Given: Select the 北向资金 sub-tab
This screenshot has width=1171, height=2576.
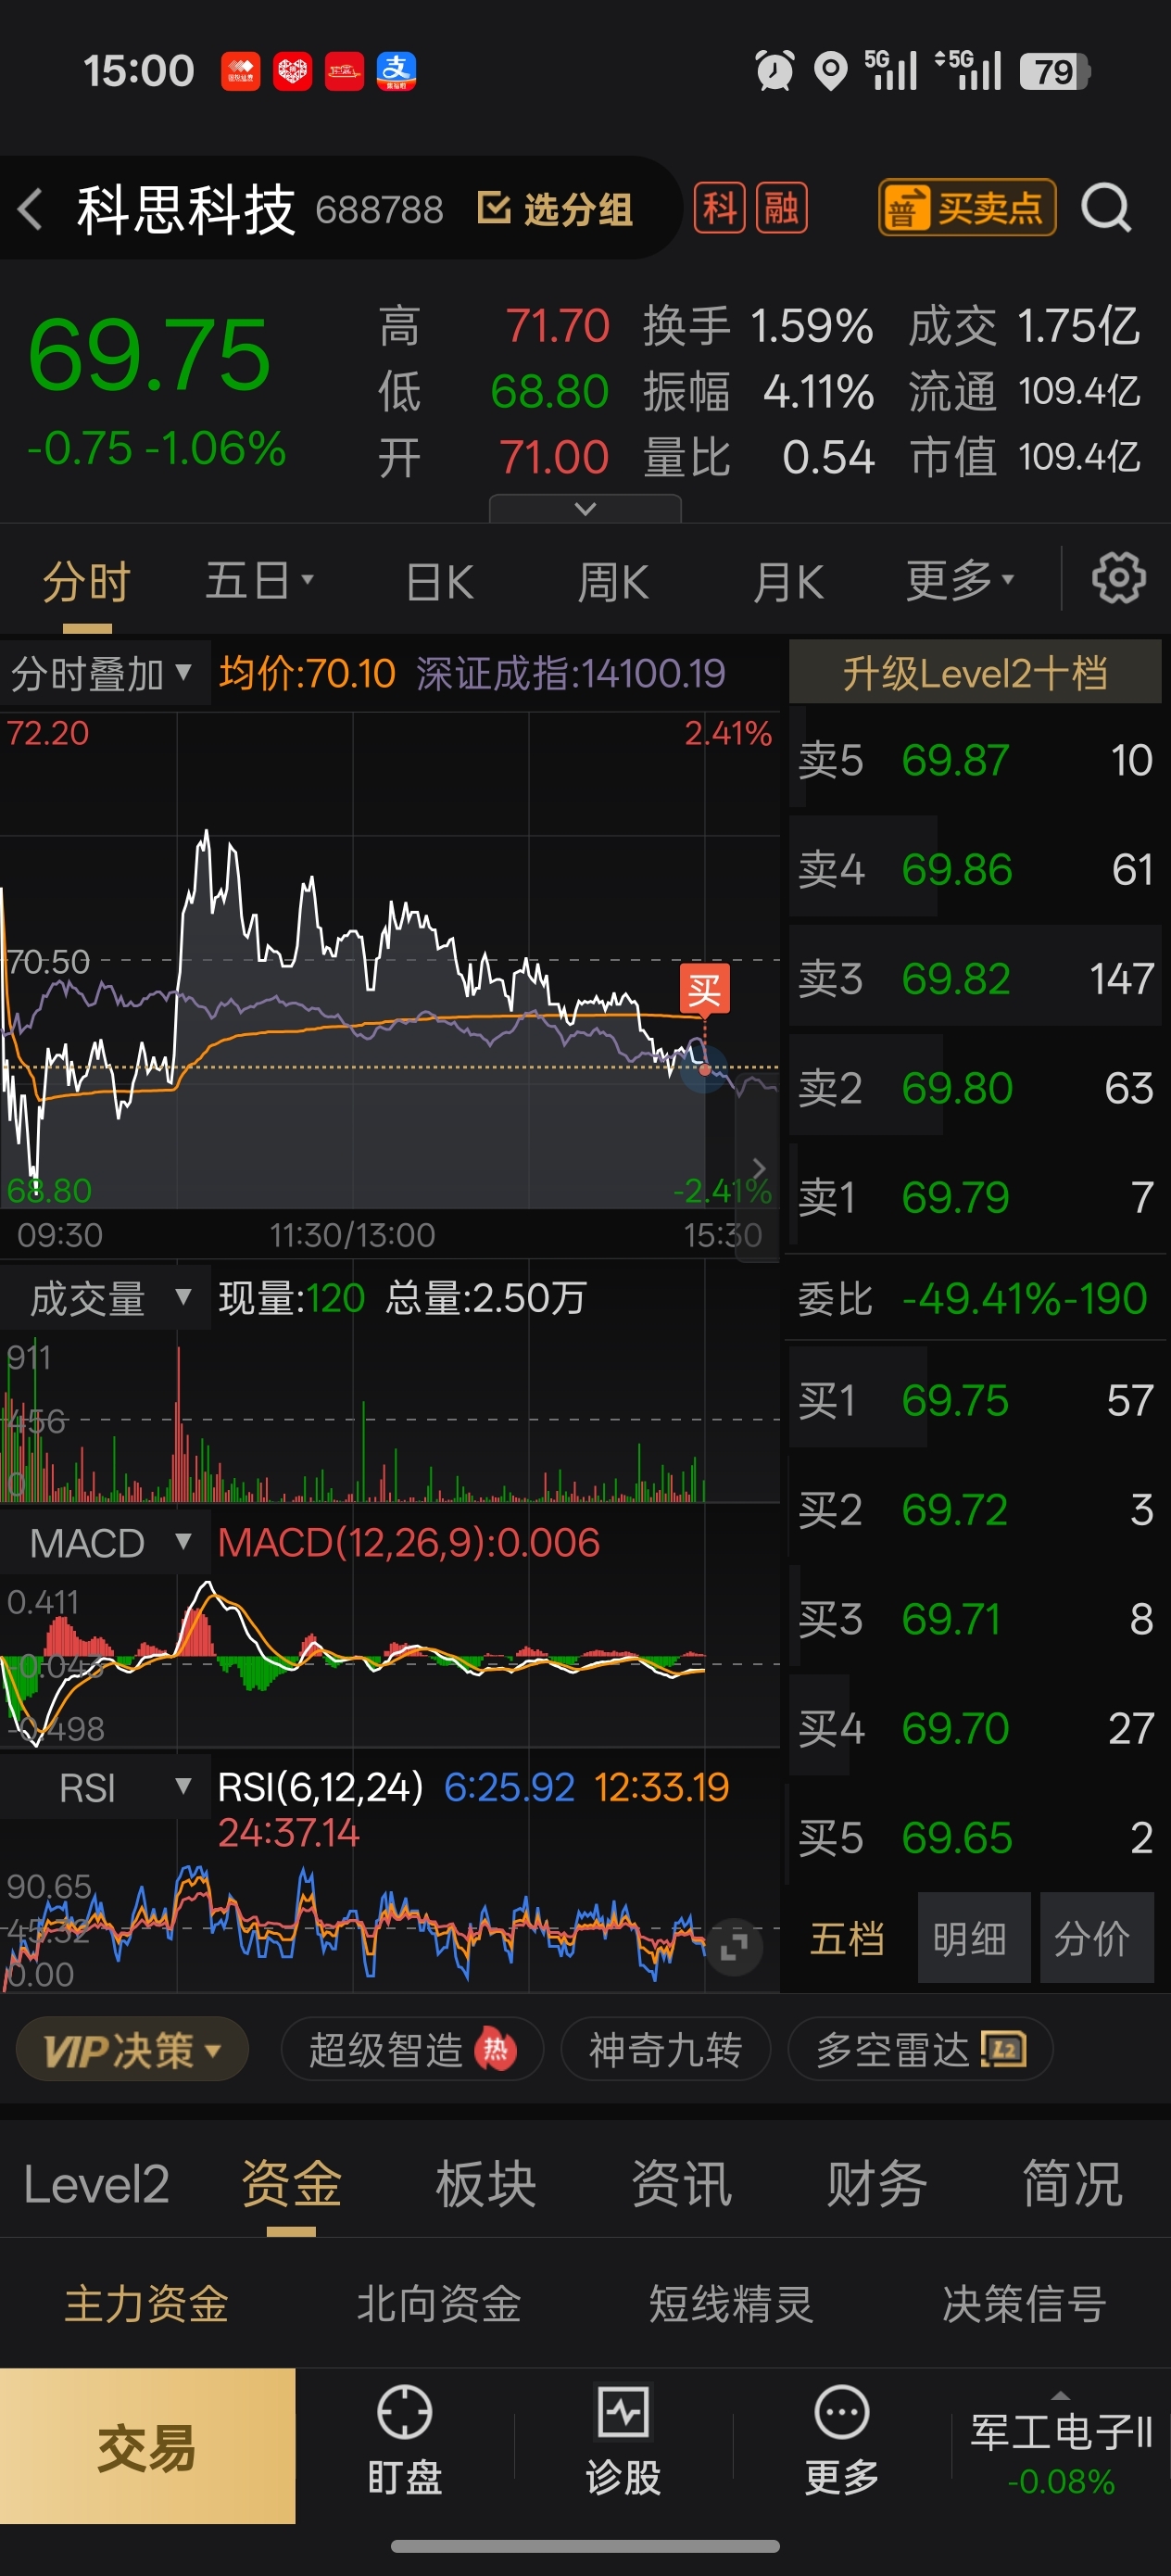Looking at the screenshot, I should pos(439,2304).
